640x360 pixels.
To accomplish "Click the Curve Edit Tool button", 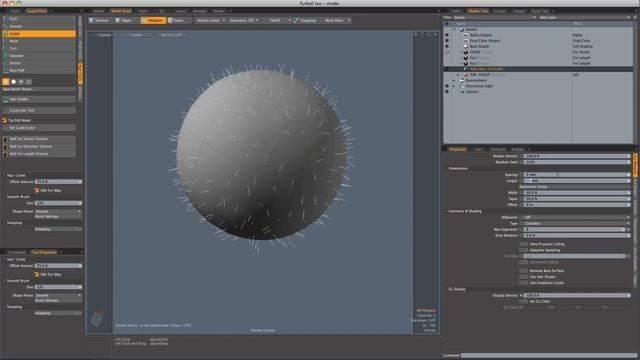I will click(x=39, y=110).
